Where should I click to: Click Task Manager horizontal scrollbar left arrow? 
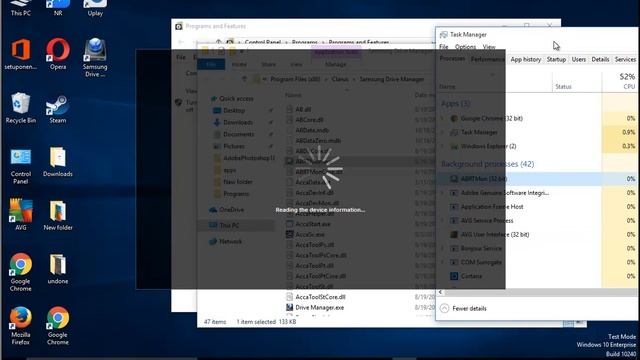(440, 292)
